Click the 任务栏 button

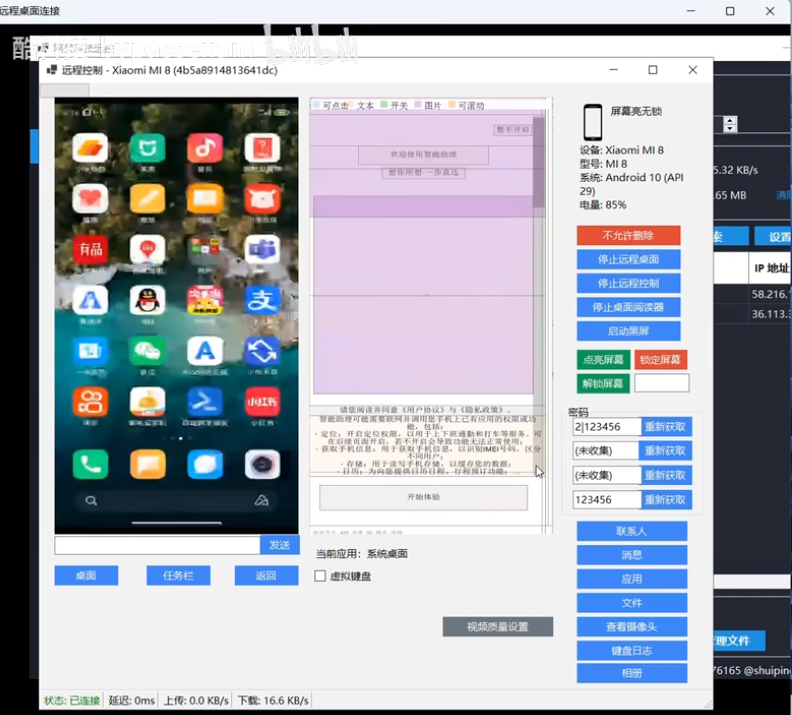coord(178,575)
